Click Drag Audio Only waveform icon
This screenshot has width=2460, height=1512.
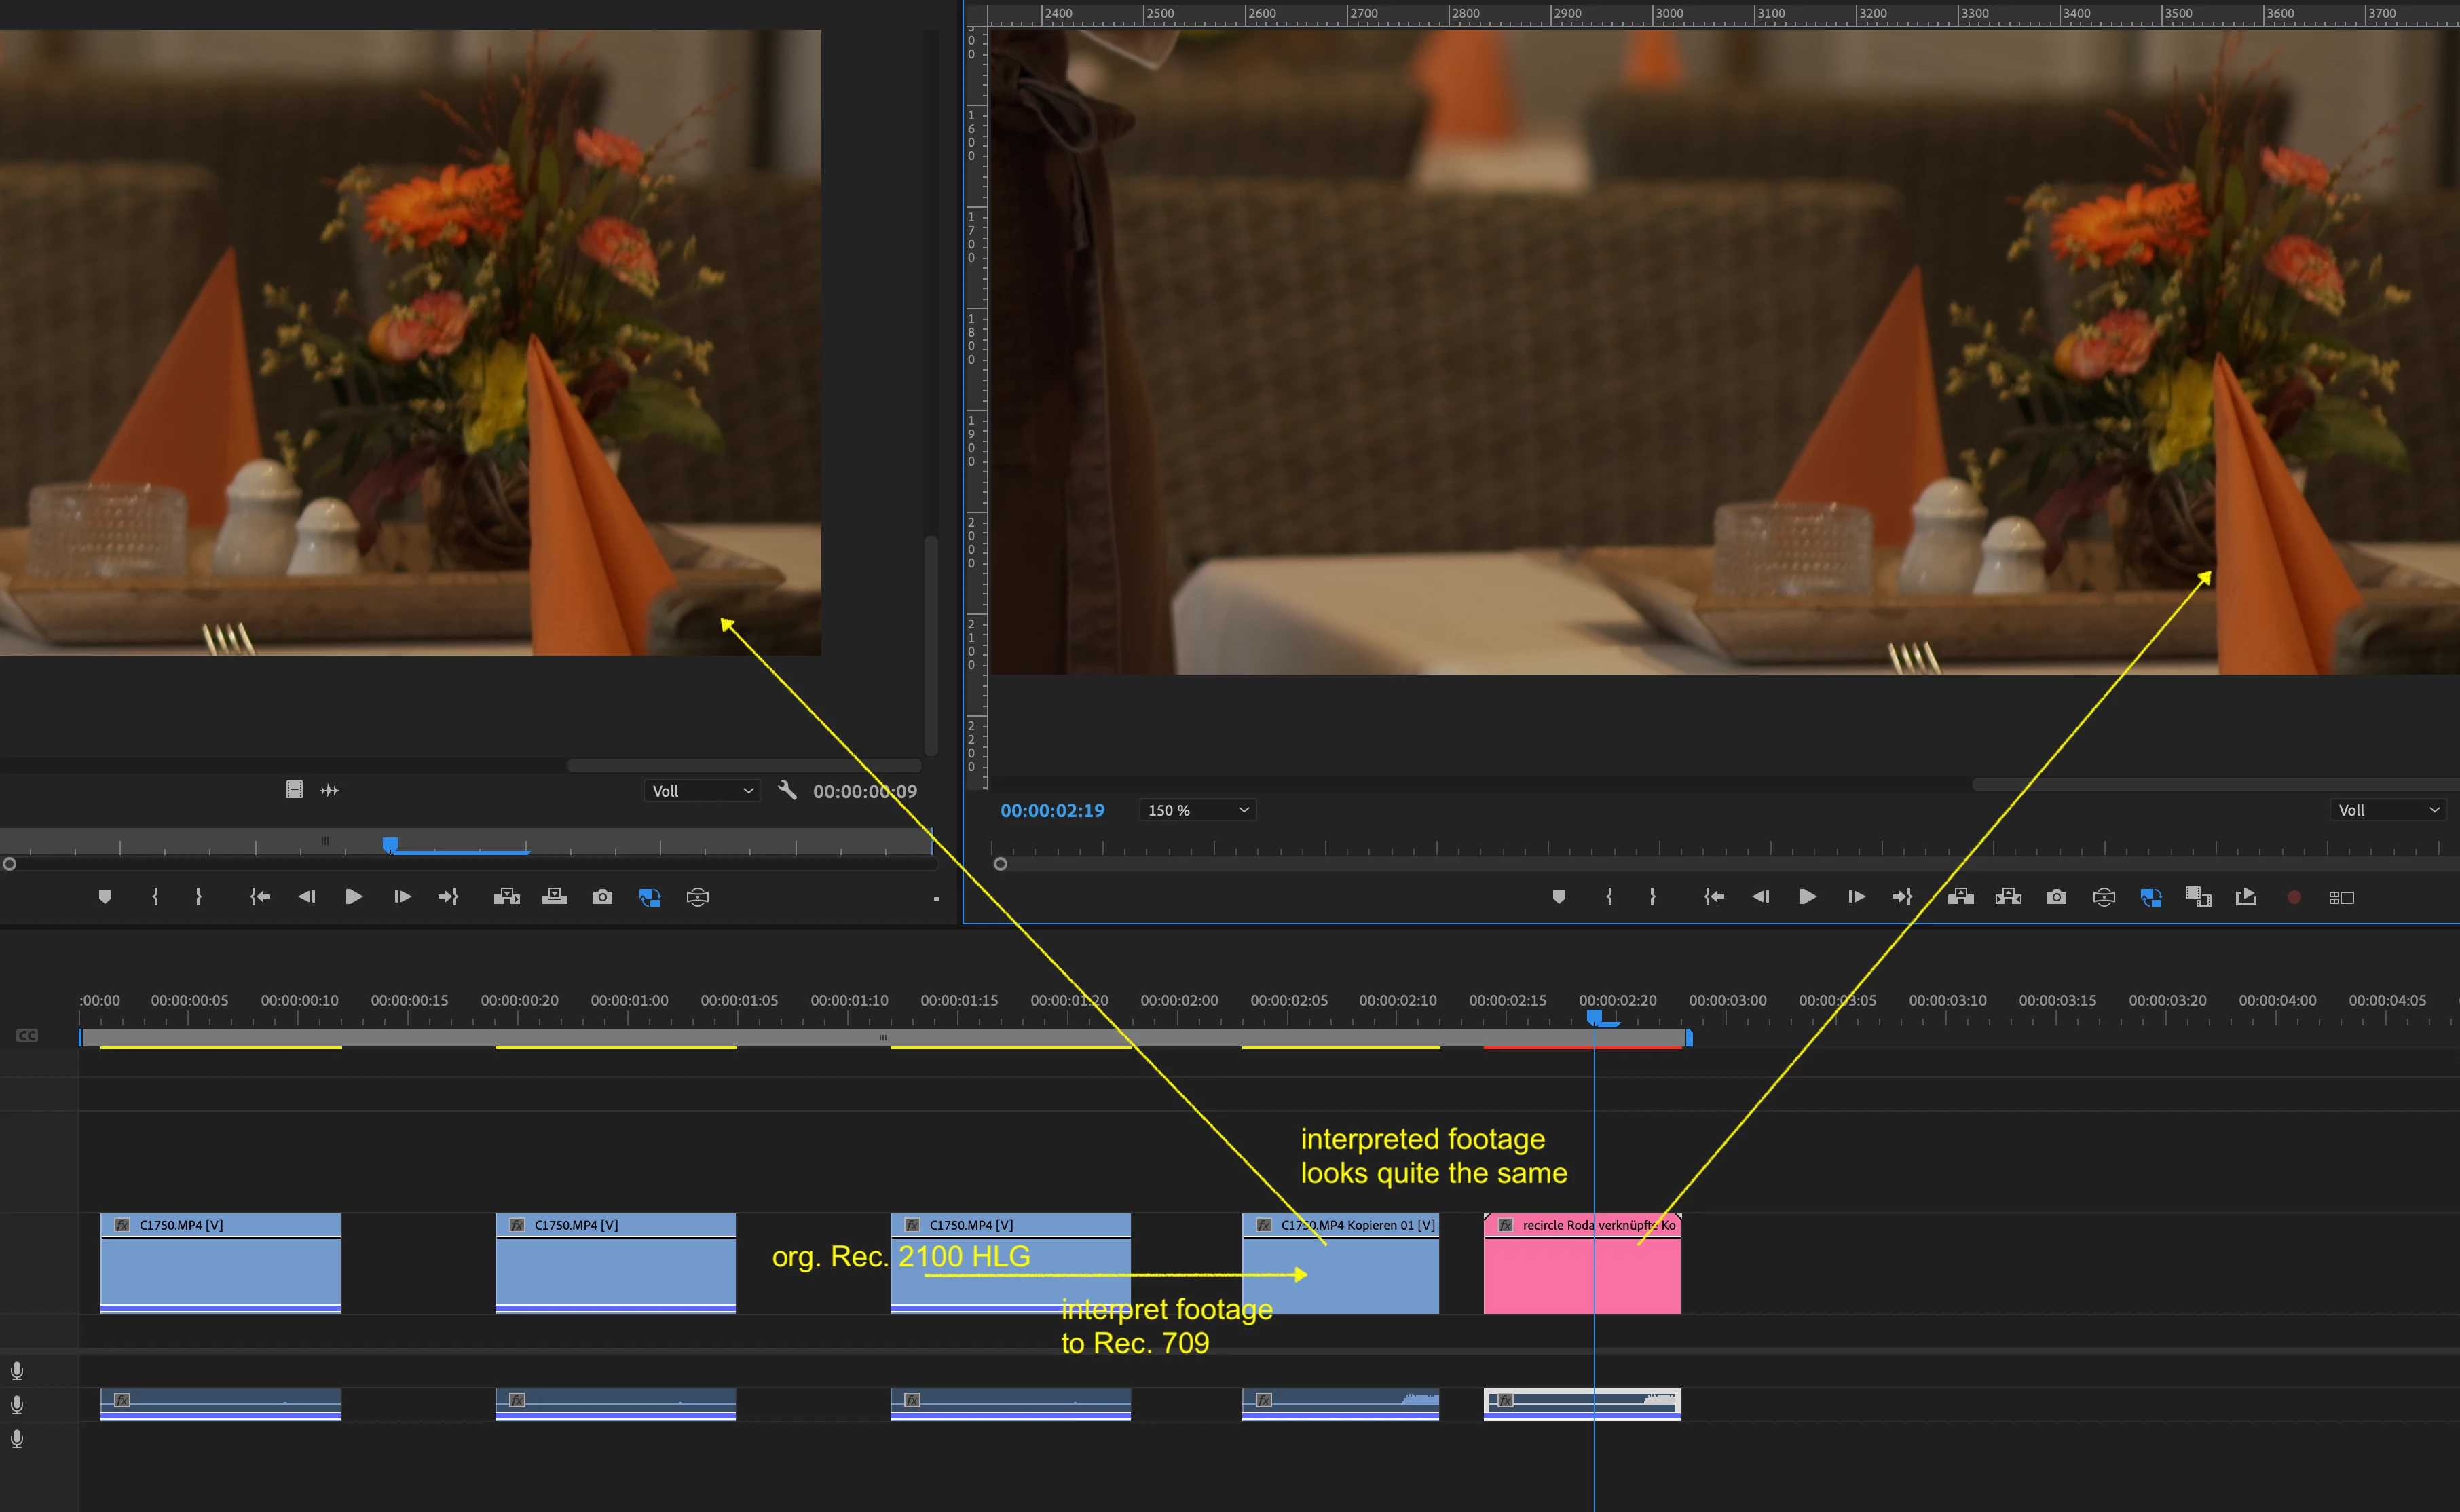tap(330, 790)
